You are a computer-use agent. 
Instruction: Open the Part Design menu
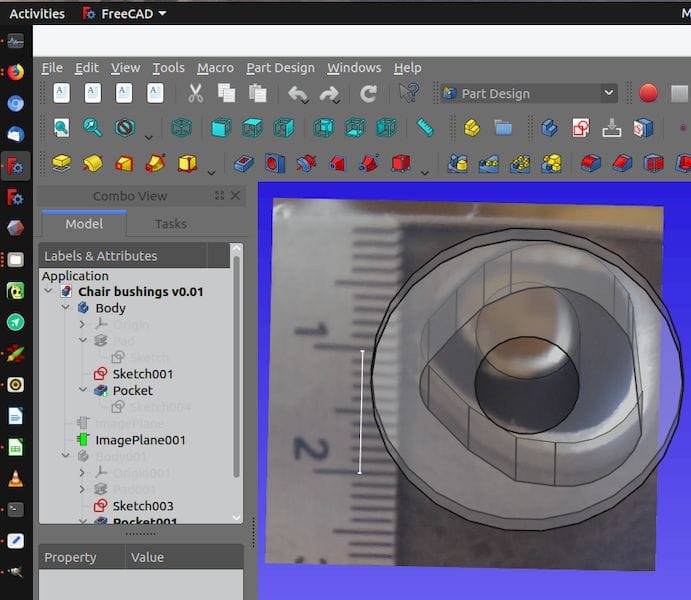point(280,68)
